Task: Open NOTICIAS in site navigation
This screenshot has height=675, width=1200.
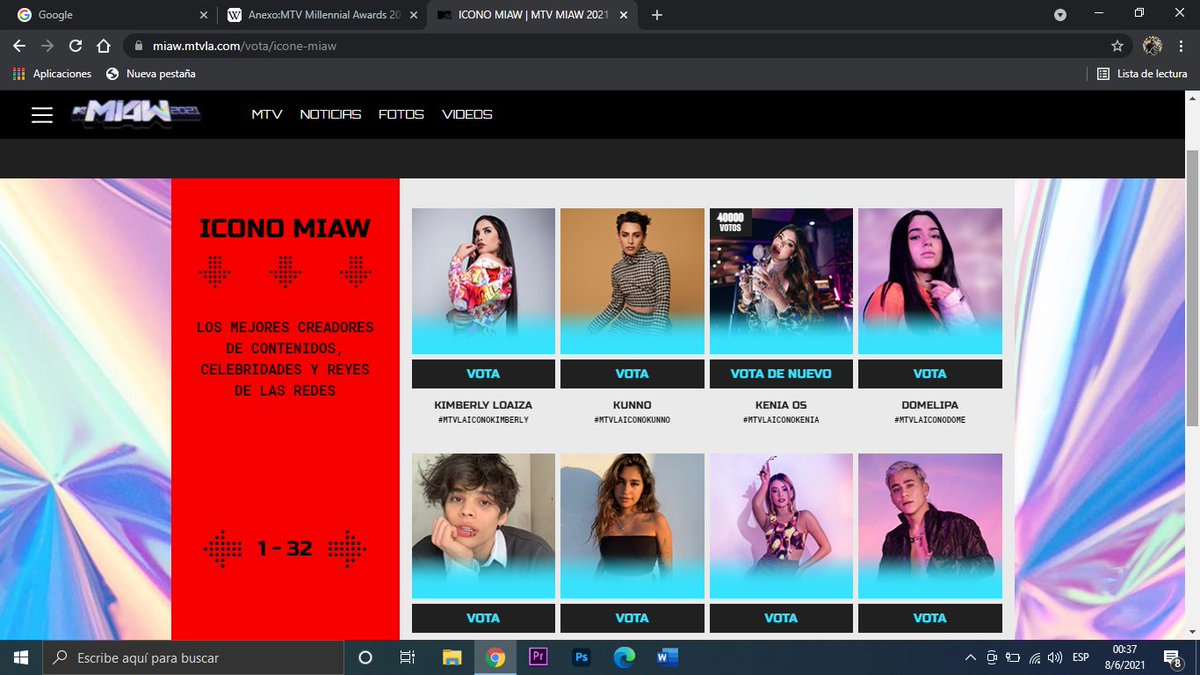Action: tap(330, 115)
